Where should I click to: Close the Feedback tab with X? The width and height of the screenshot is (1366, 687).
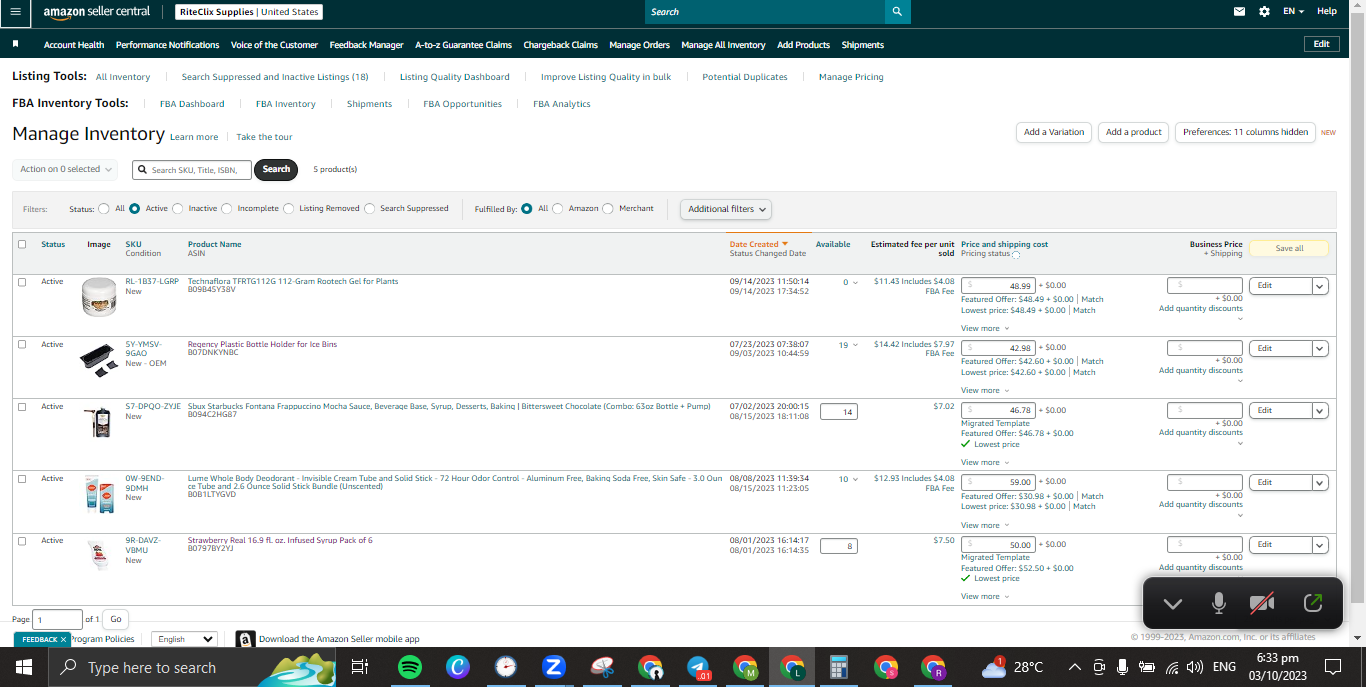pos(63,639)
